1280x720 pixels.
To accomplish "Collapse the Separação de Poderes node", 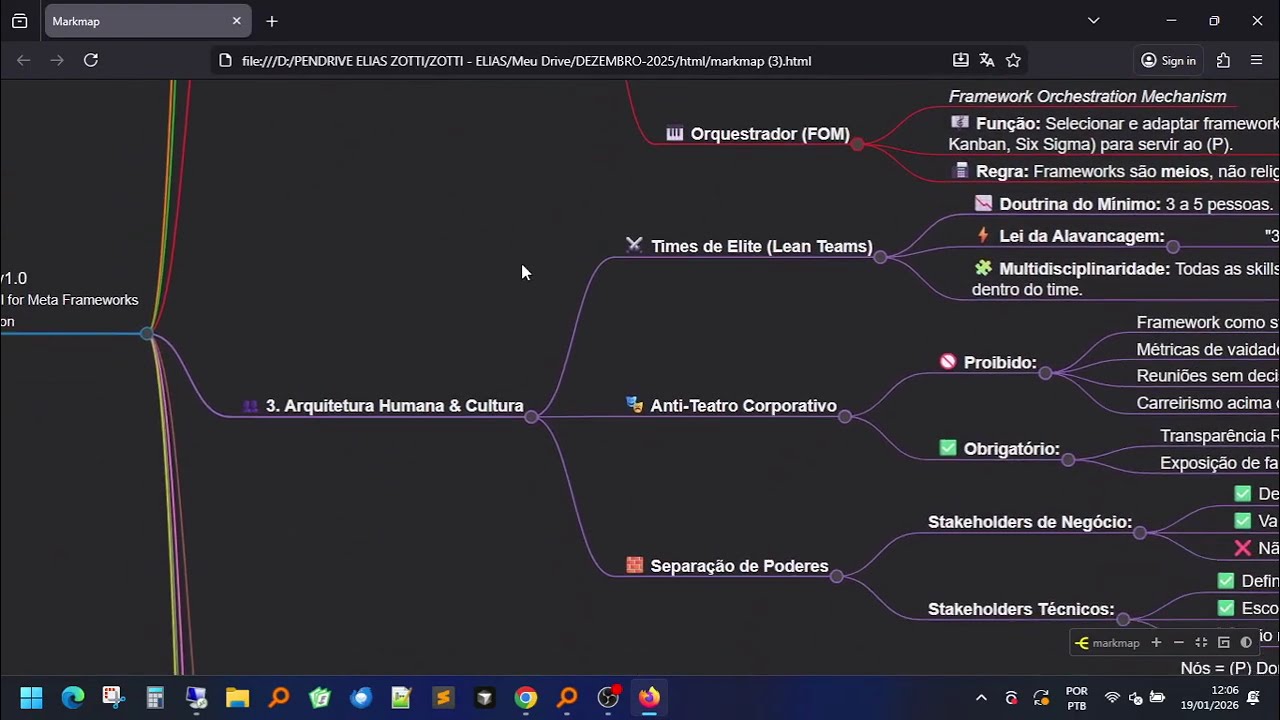I will [x=836, y=576].
